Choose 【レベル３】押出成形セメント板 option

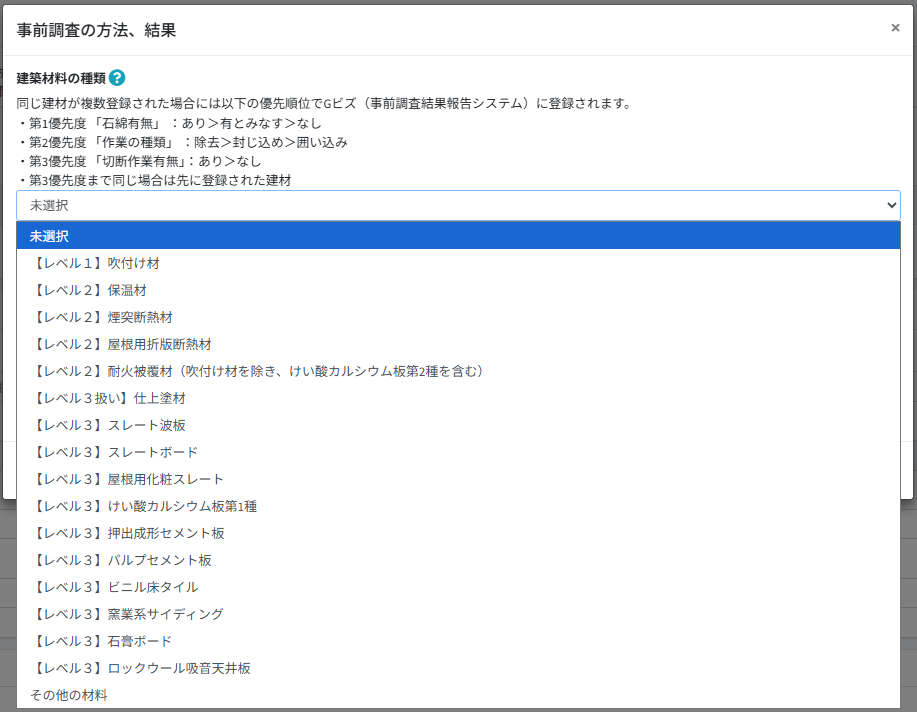[x=127, y=533]
